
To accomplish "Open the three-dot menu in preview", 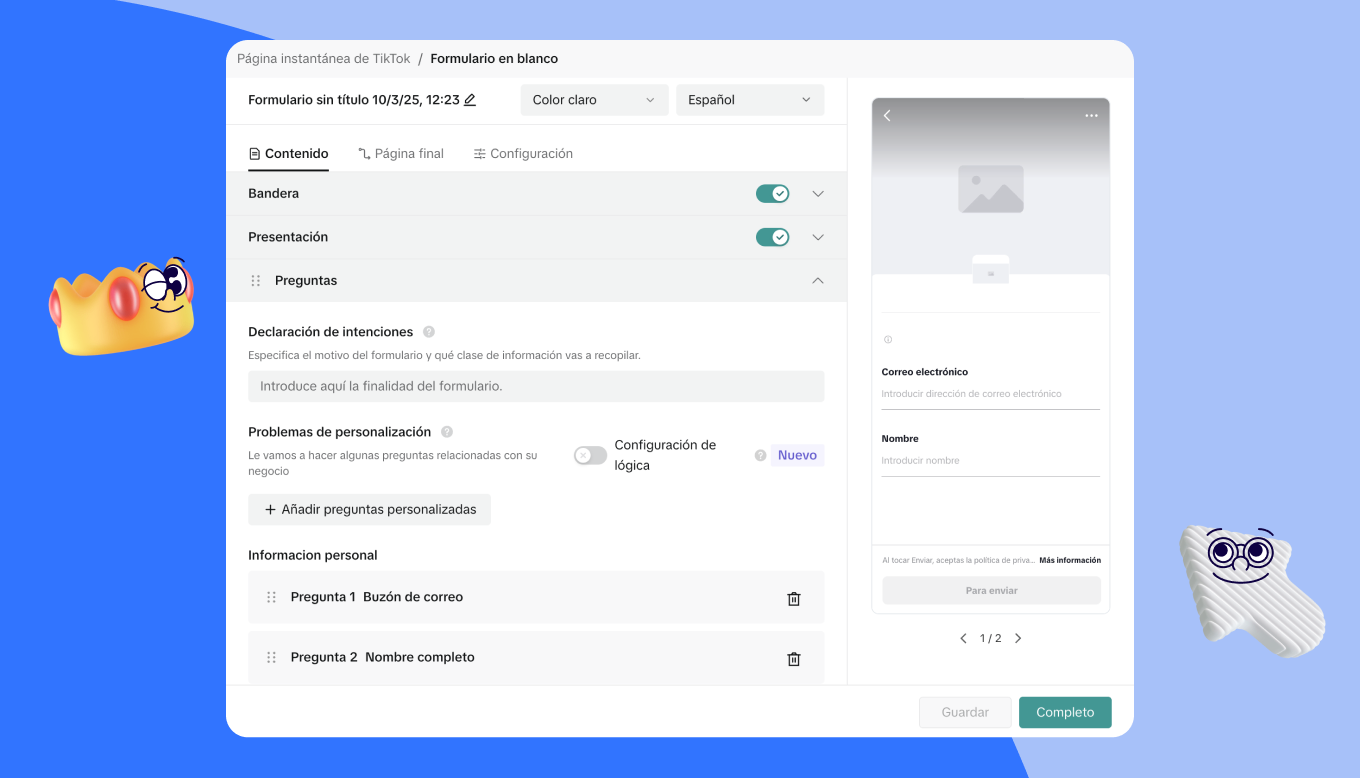I will (1091, 116).
